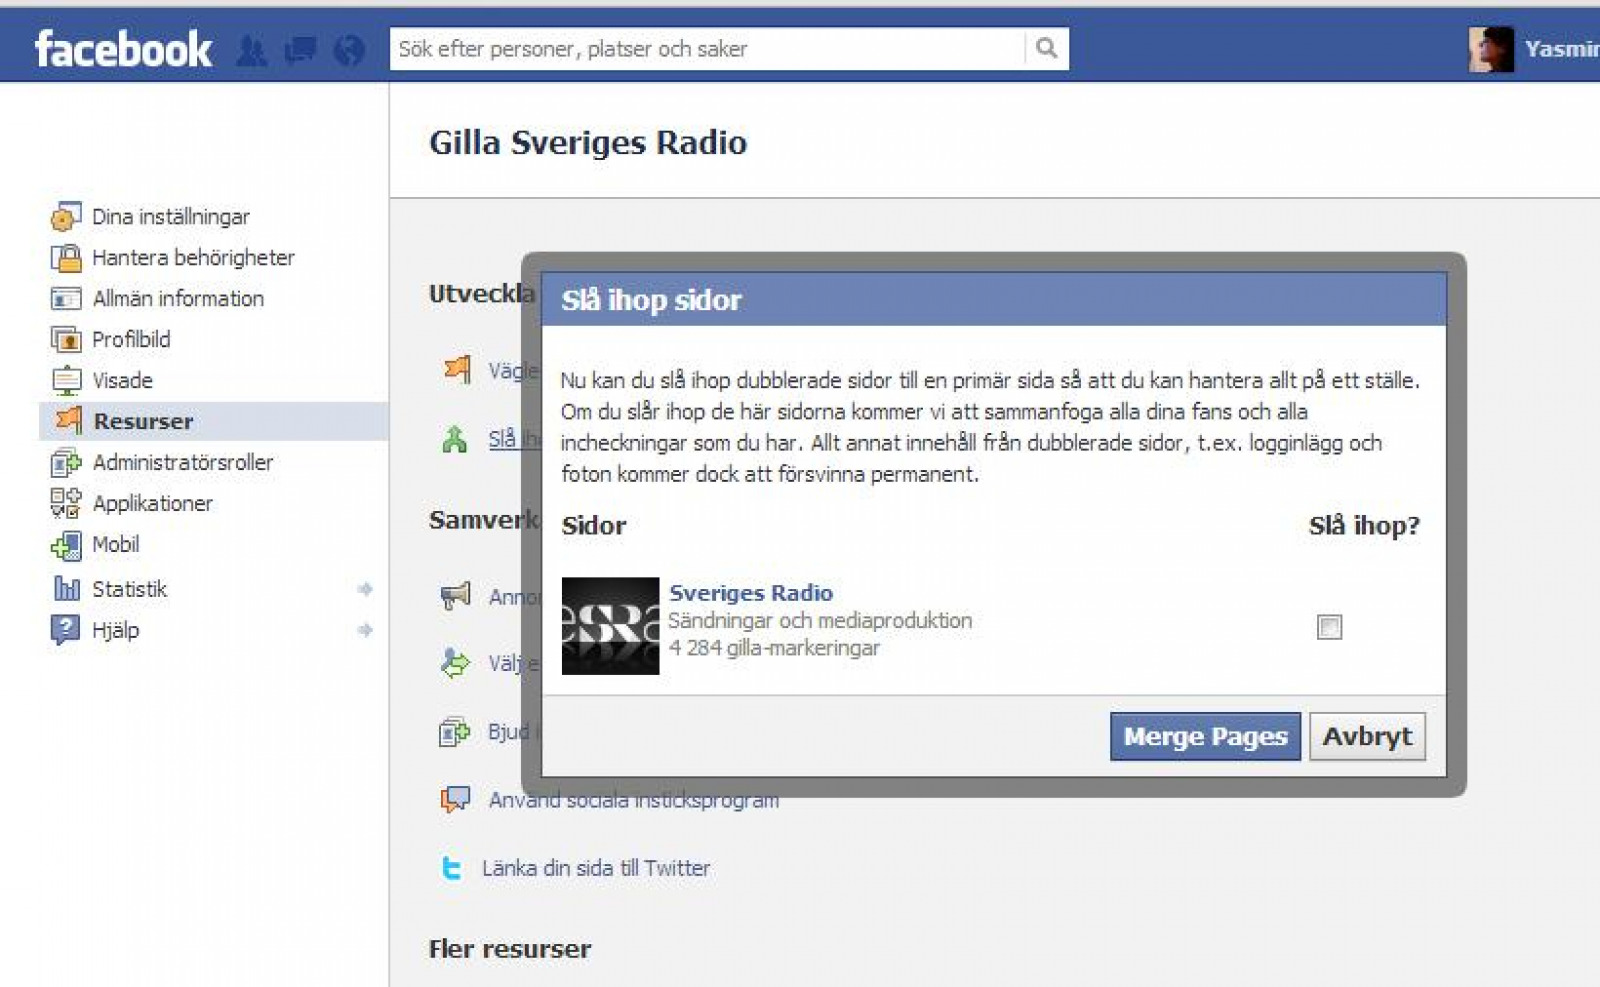
Task: Click Avbryt to cancel the dialog
Action: click(1367, 736)
